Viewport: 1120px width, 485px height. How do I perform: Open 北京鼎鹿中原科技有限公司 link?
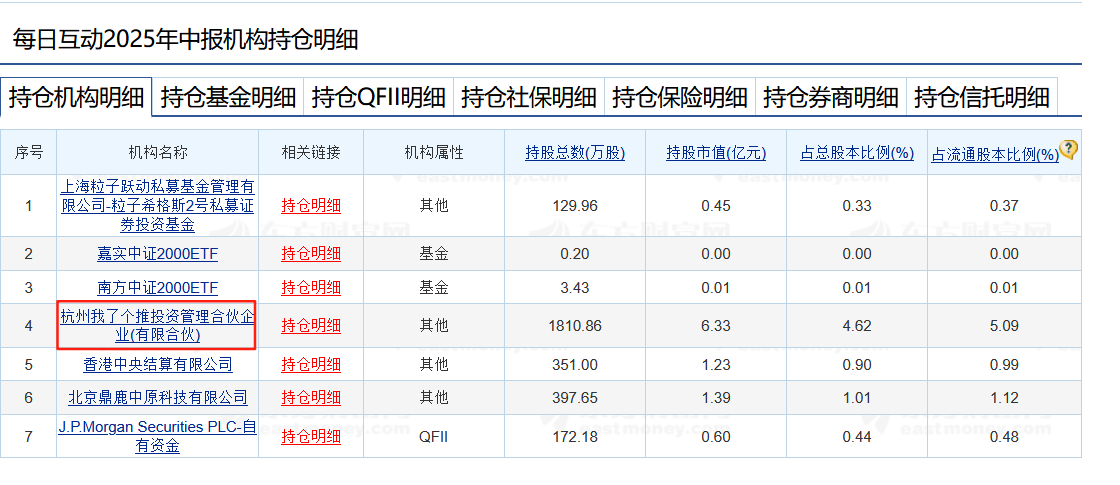click(158, 398)
